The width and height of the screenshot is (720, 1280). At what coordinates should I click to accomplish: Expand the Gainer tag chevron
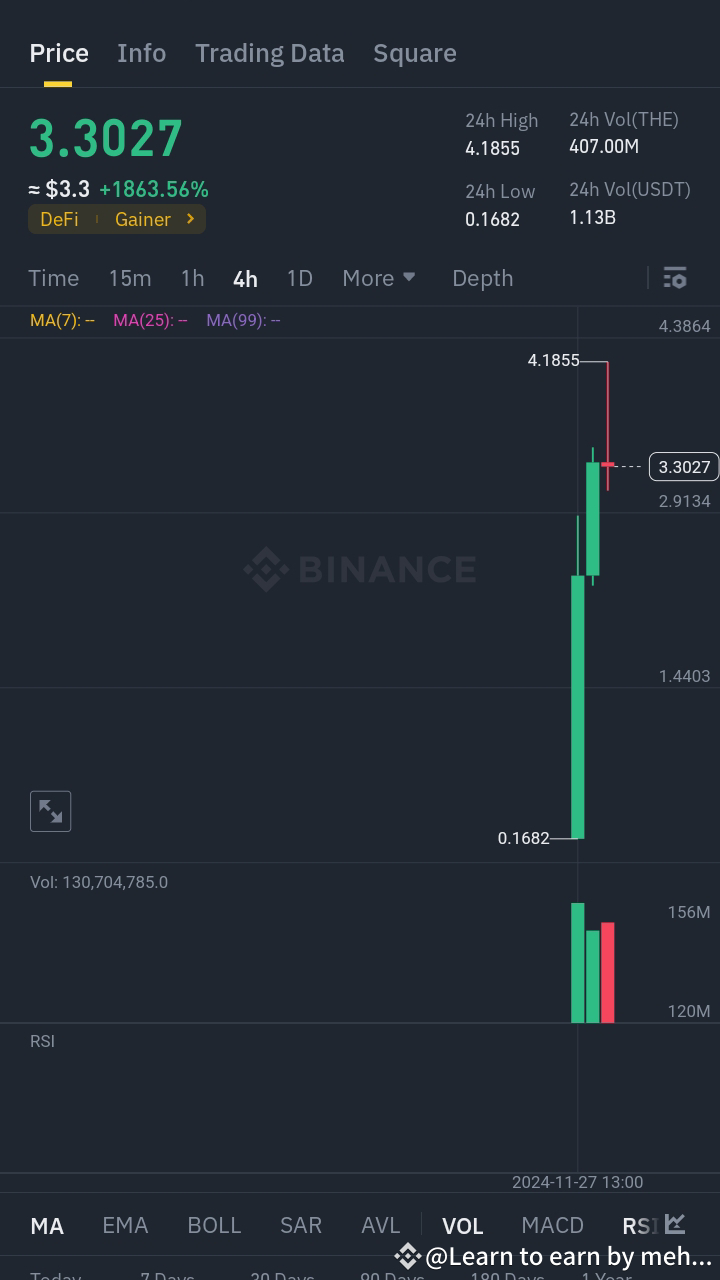tap(189, 219)
